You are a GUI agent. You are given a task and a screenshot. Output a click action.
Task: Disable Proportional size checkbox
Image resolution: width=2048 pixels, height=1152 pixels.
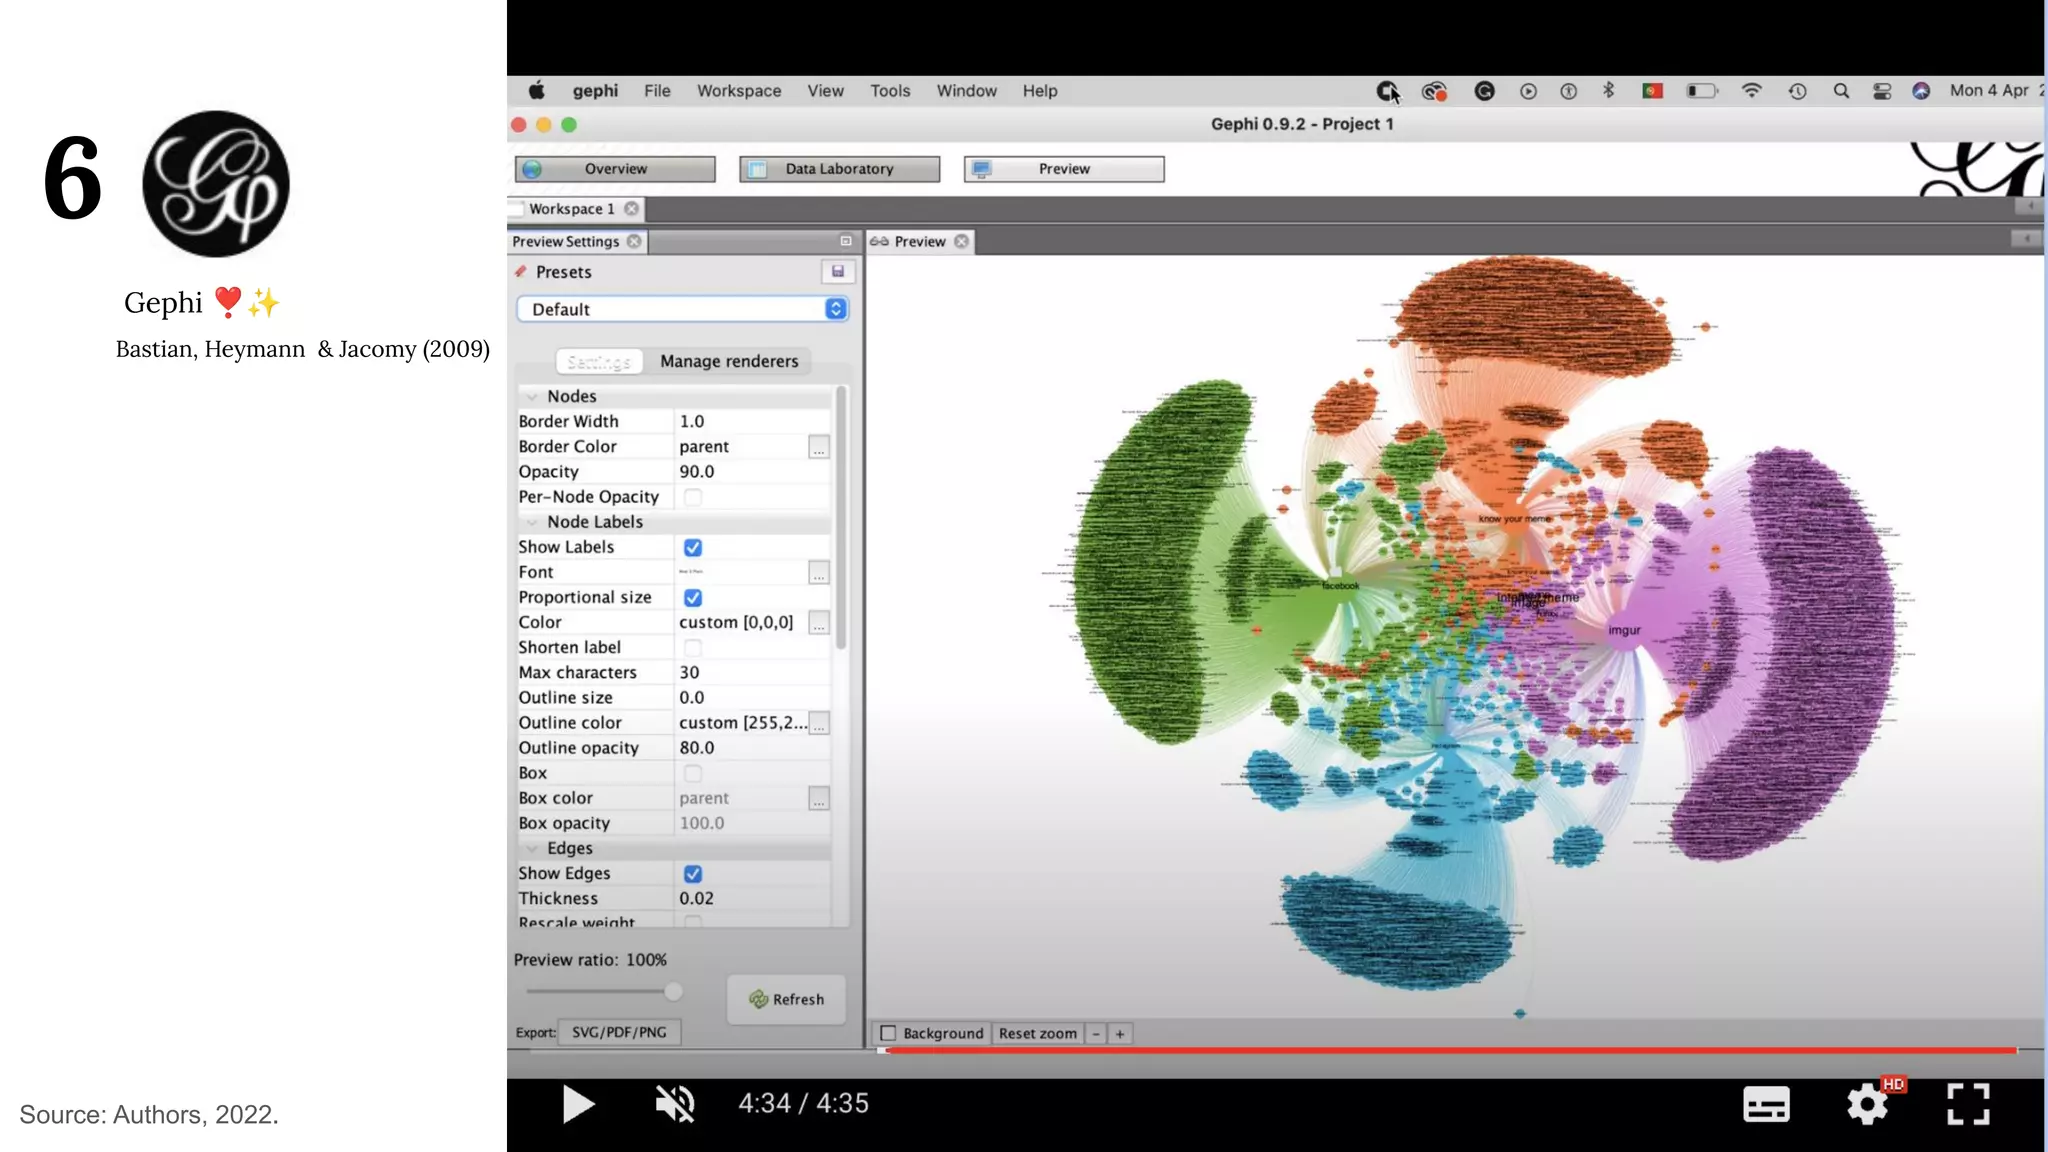click(692, 597)
